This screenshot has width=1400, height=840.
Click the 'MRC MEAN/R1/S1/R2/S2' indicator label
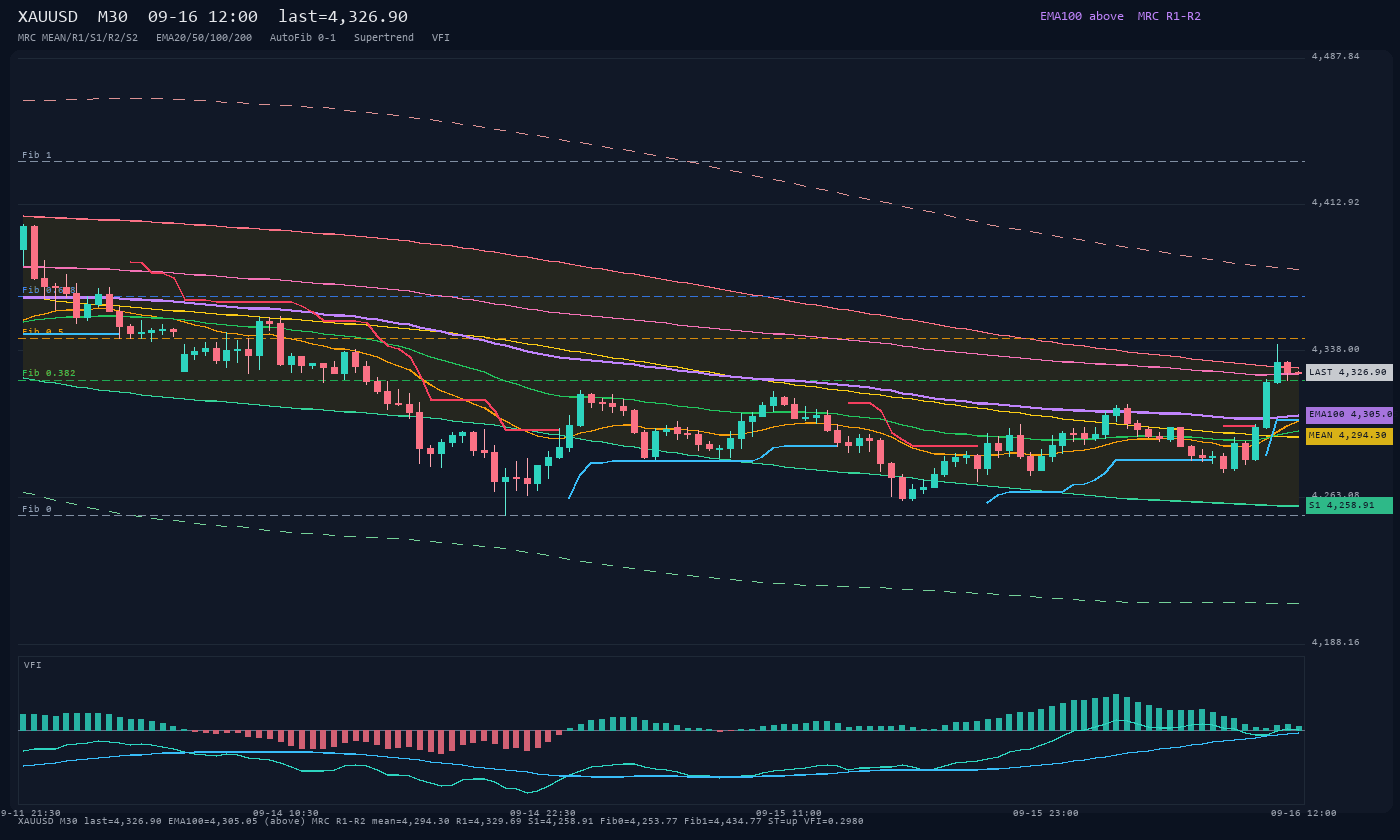[x=78, y=38]
